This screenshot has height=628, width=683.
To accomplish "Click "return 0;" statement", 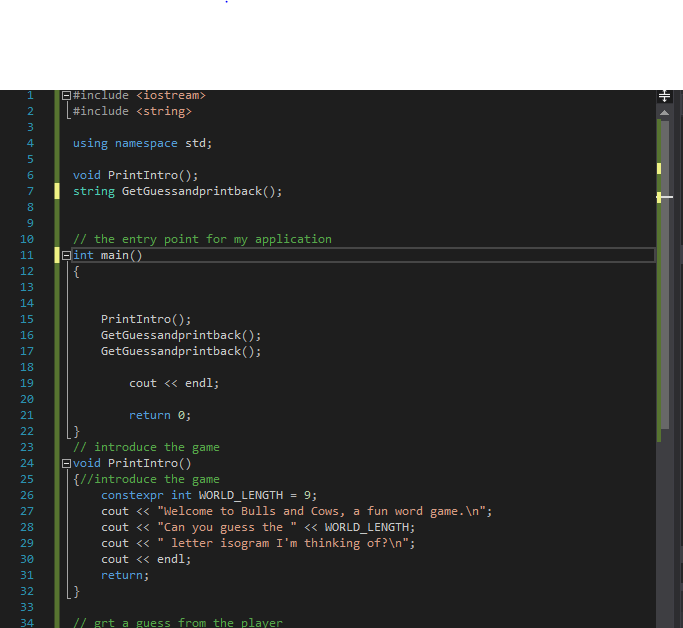I will 160,415.
